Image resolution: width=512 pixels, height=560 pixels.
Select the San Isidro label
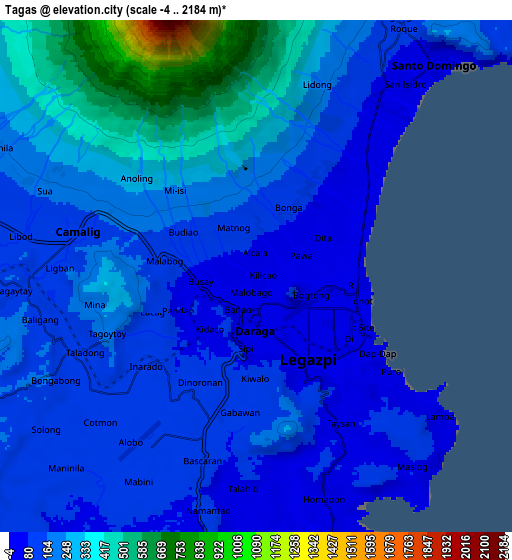pos(405,85)
